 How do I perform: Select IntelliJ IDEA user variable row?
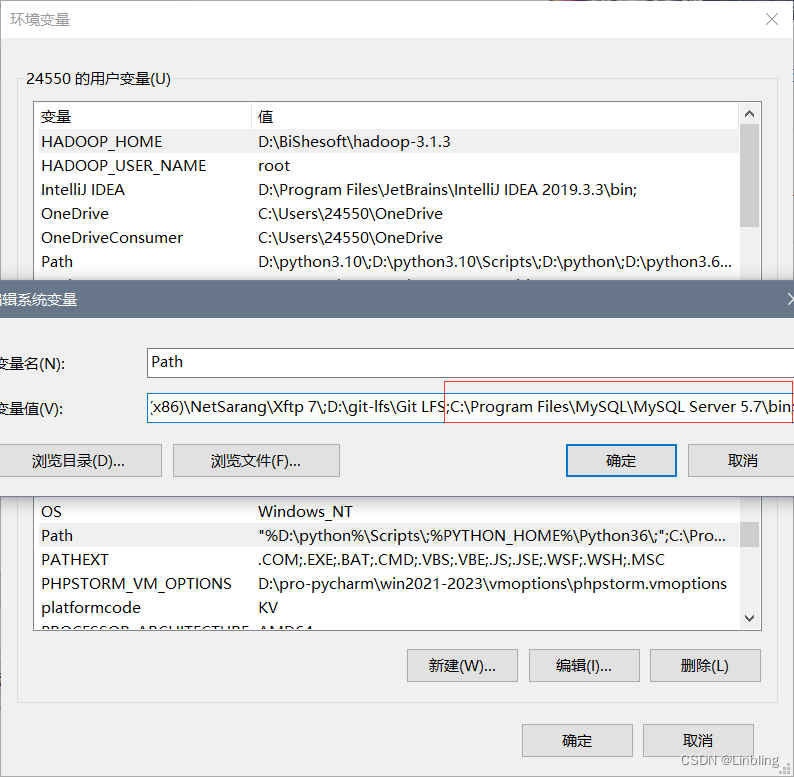388,189
